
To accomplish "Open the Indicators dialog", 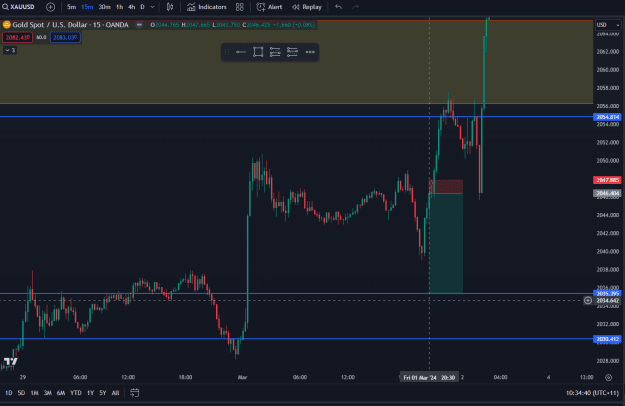I will (x=207, y=7).
